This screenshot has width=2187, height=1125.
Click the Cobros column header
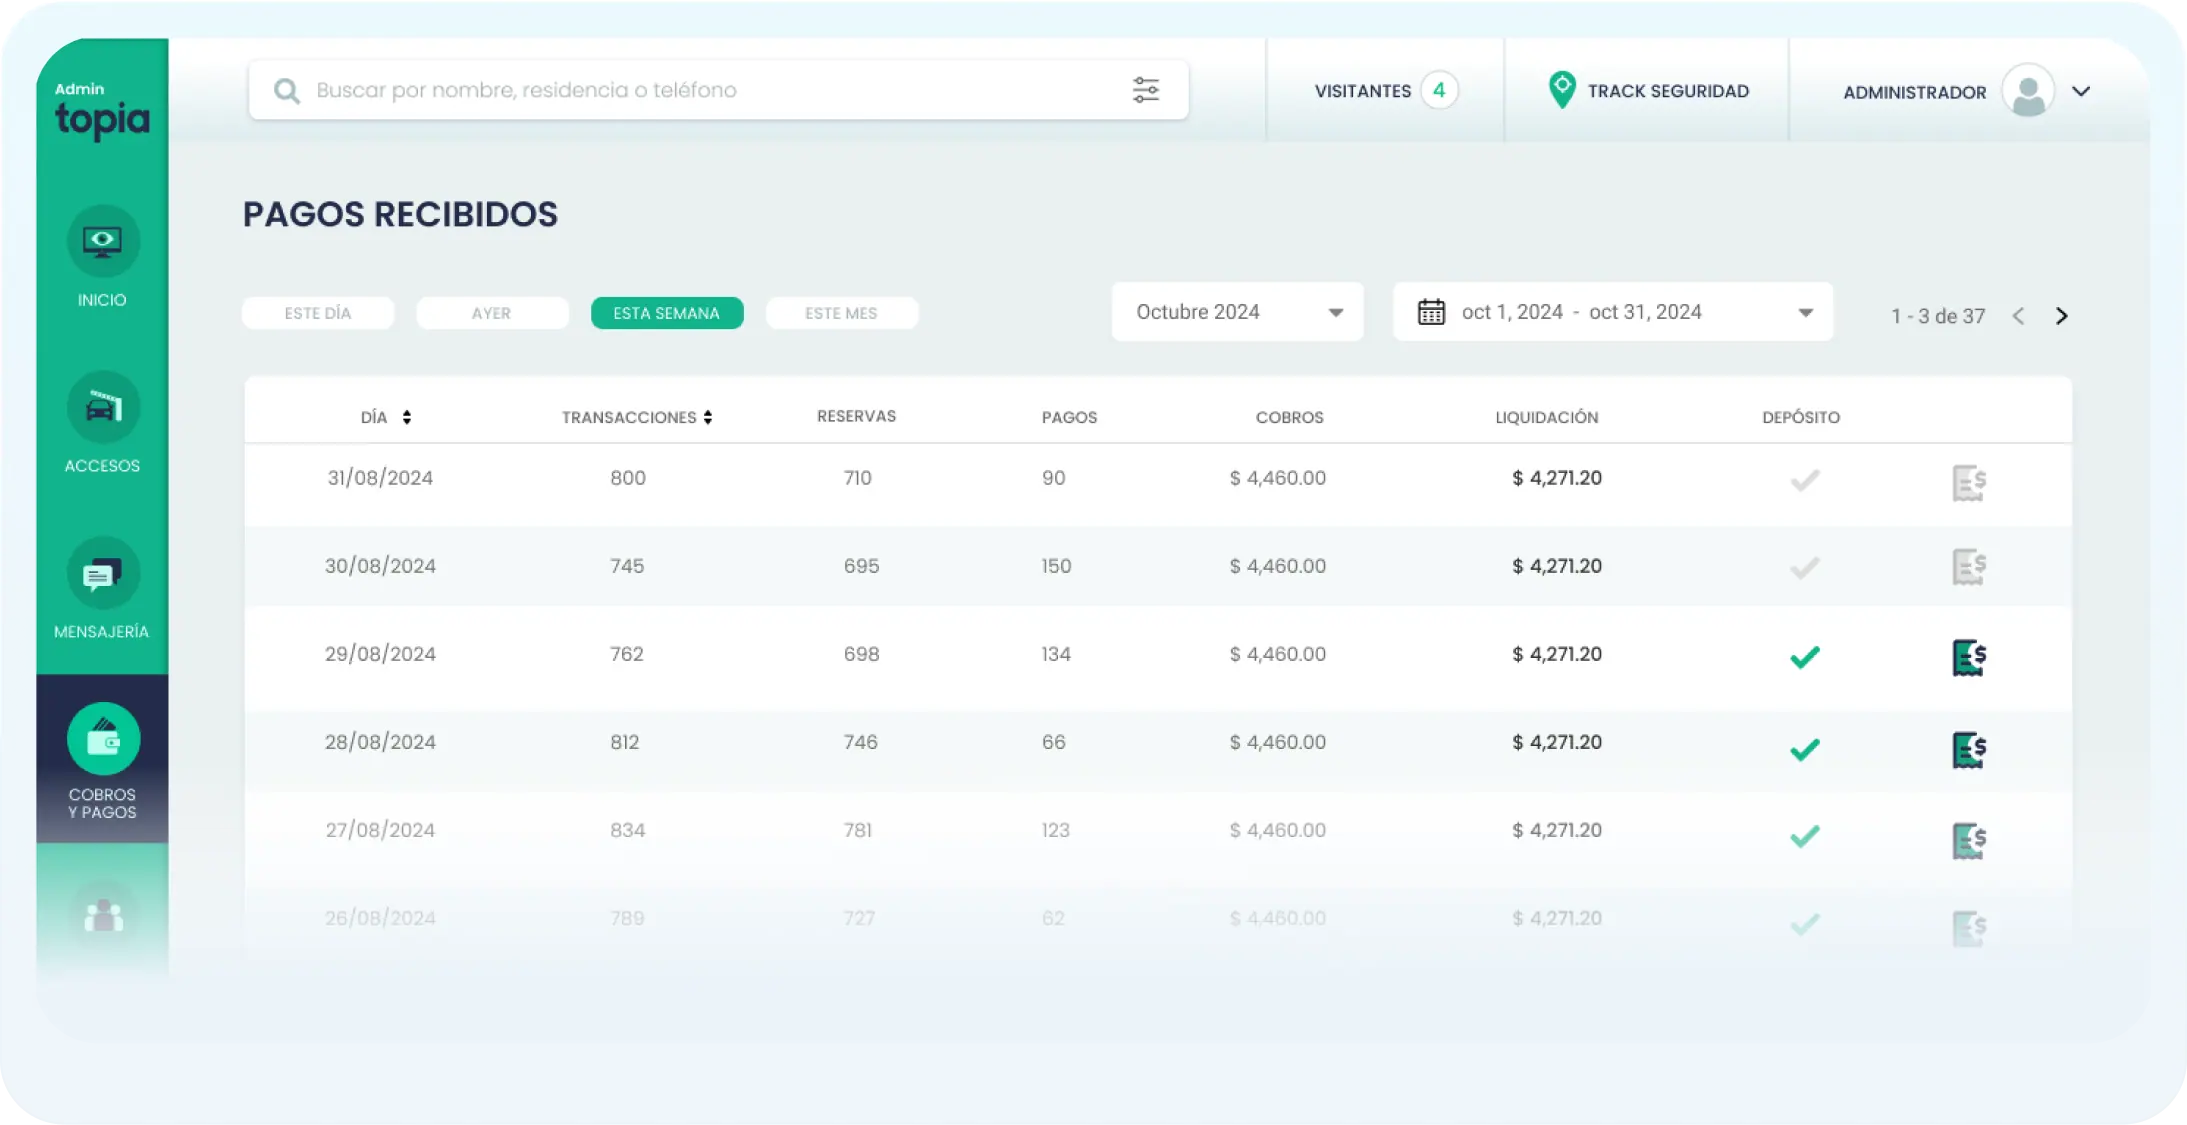(x=1289, y=417)
